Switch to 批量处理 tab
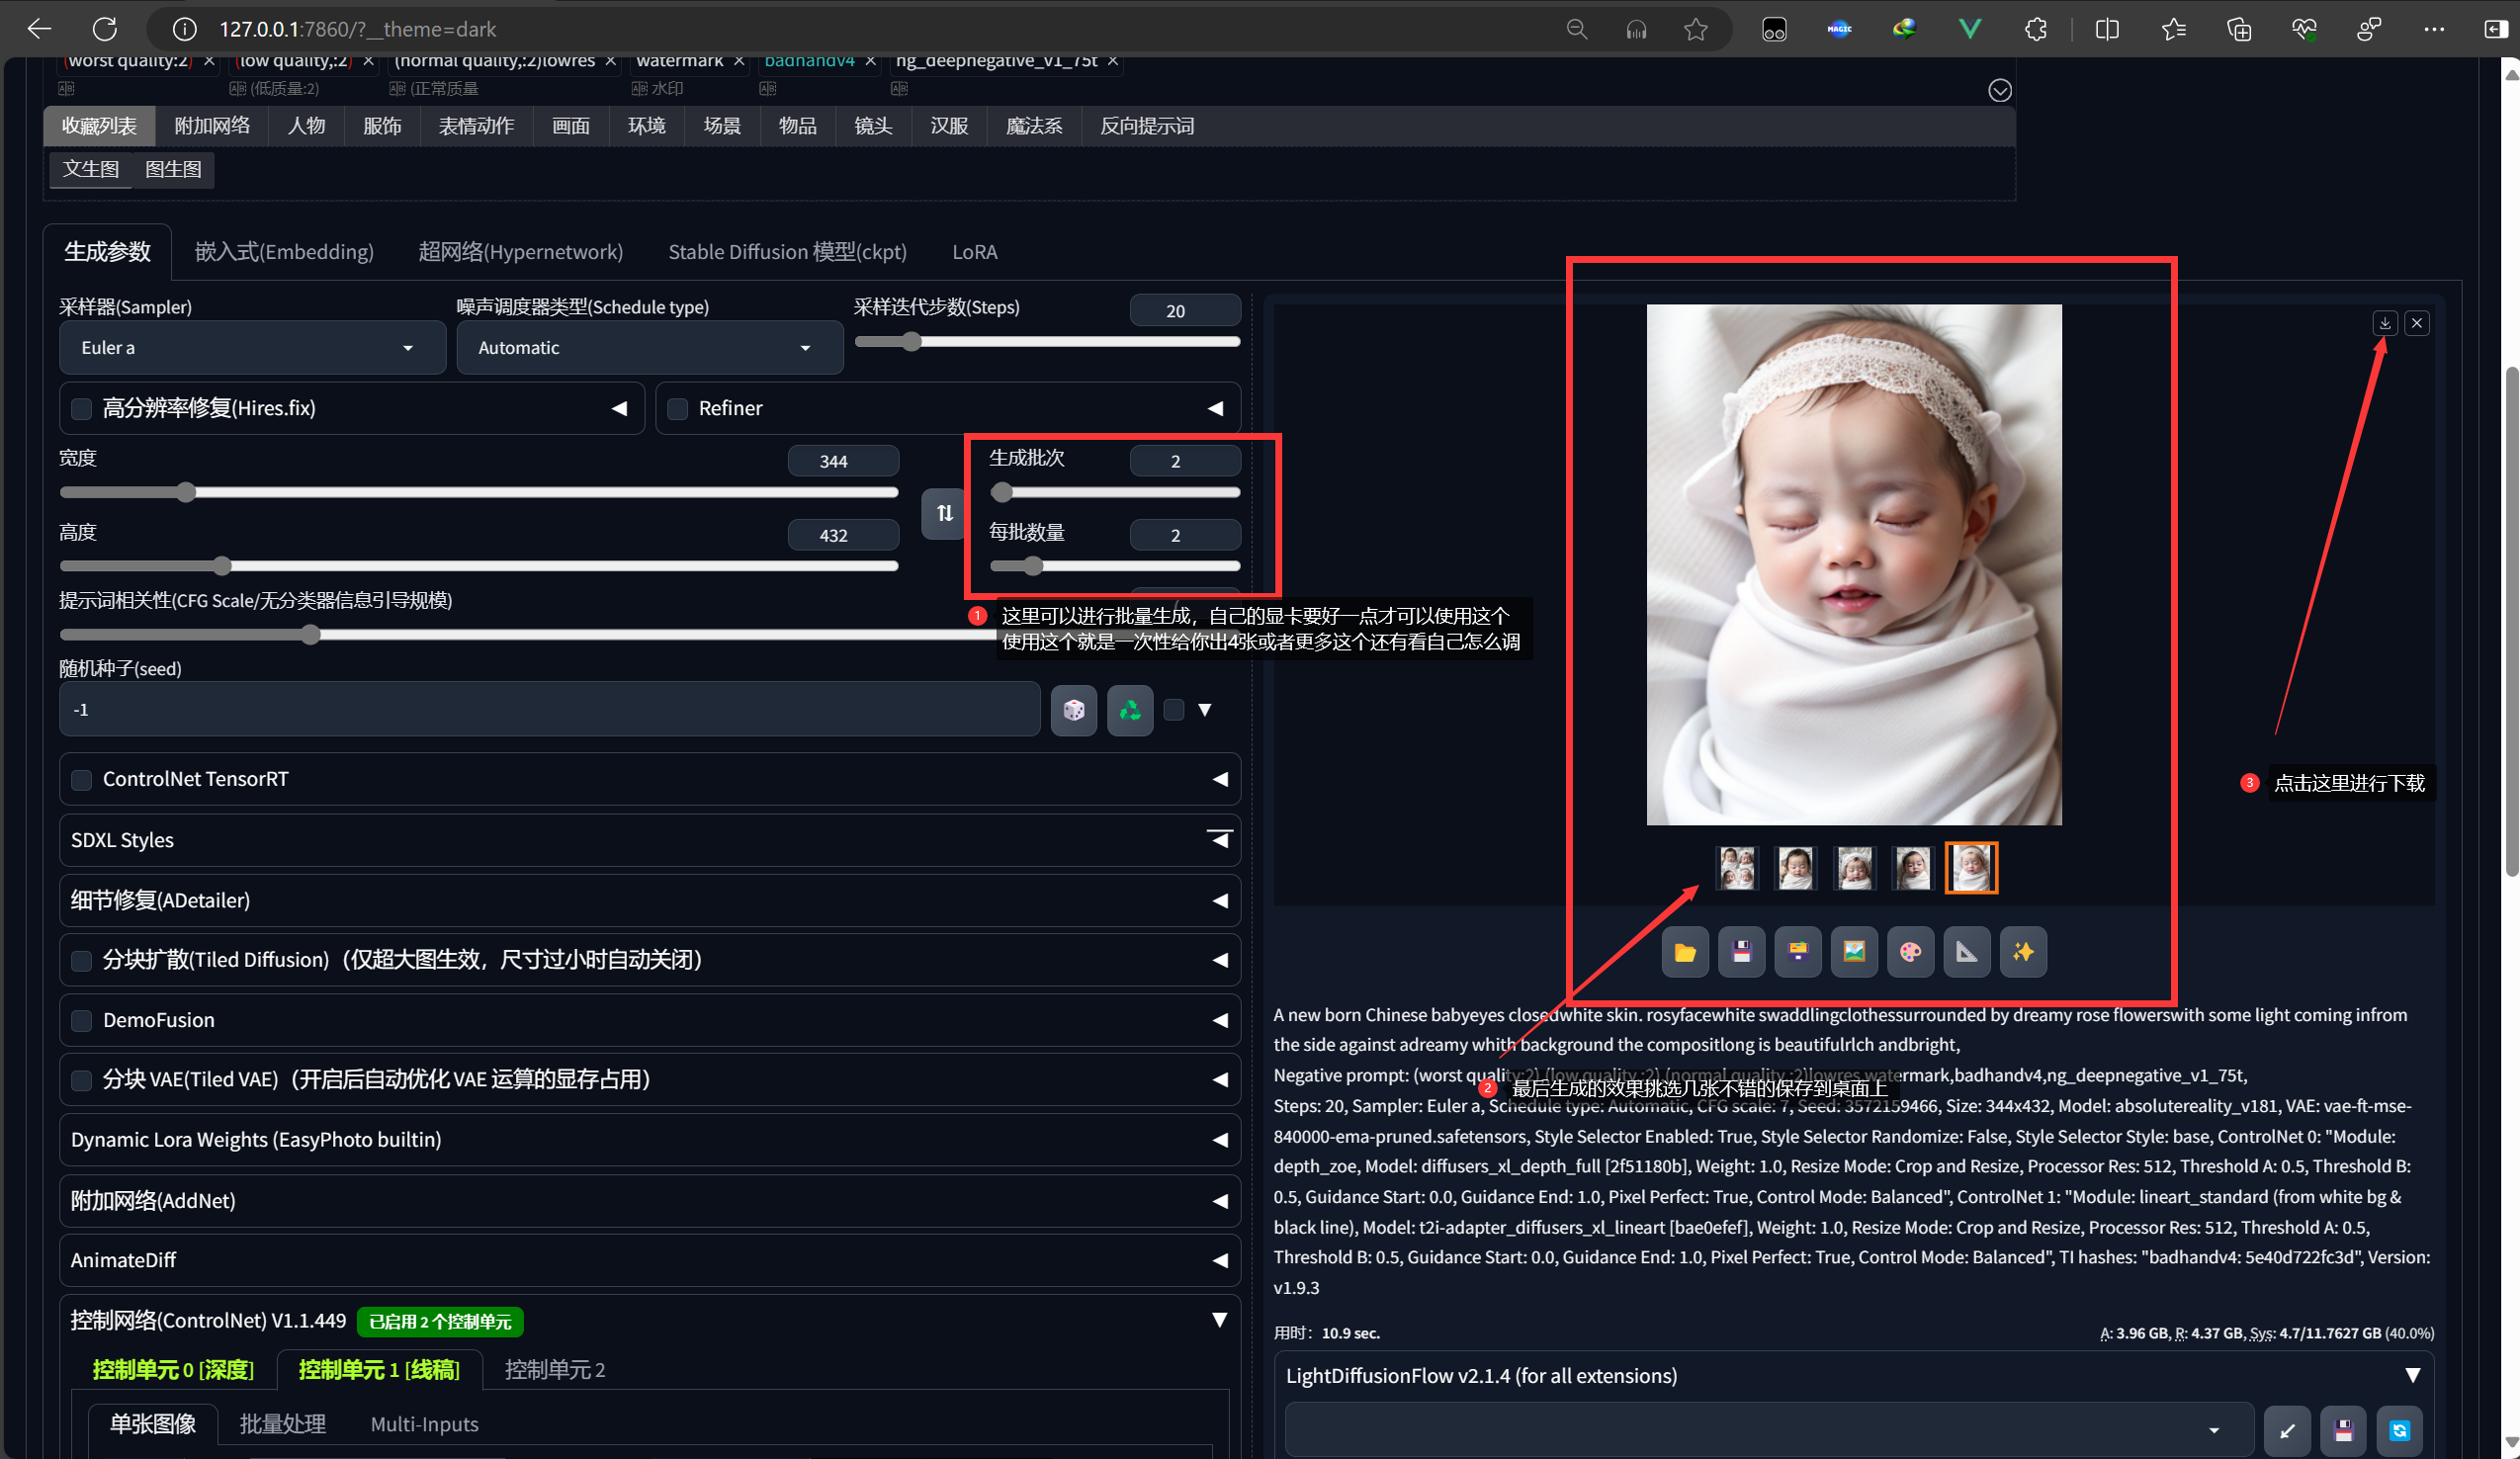The width and height of the screenshot is (2520, 1459). coord(283,1424)
